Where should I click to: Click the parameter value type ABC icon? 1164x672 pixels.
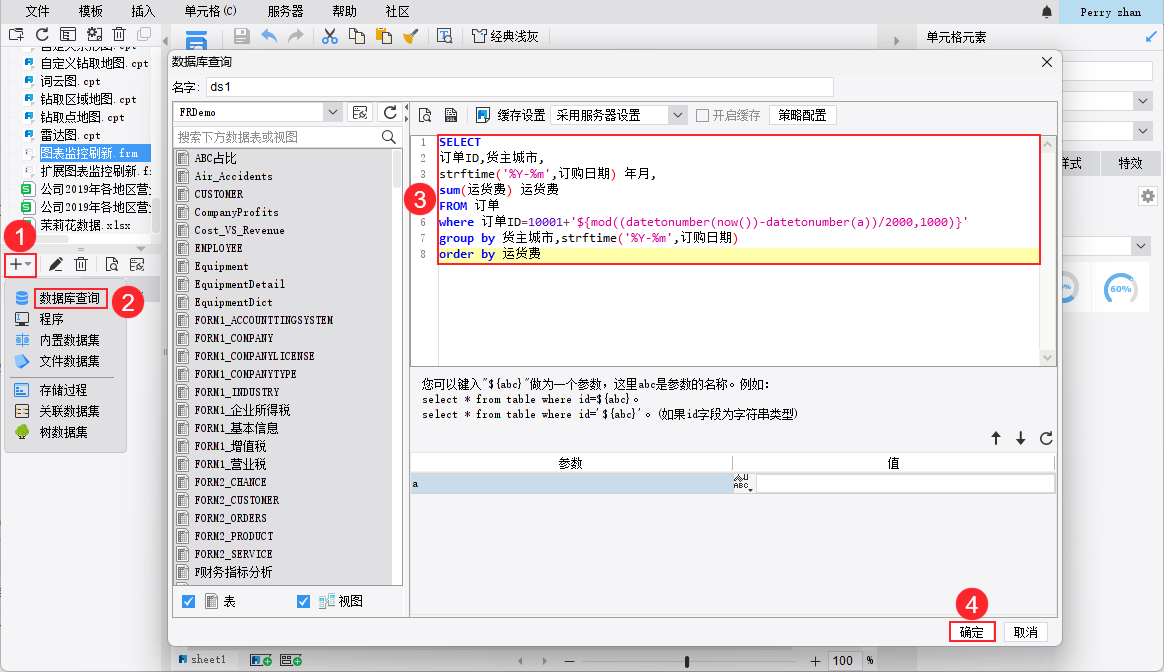(743, 483)
